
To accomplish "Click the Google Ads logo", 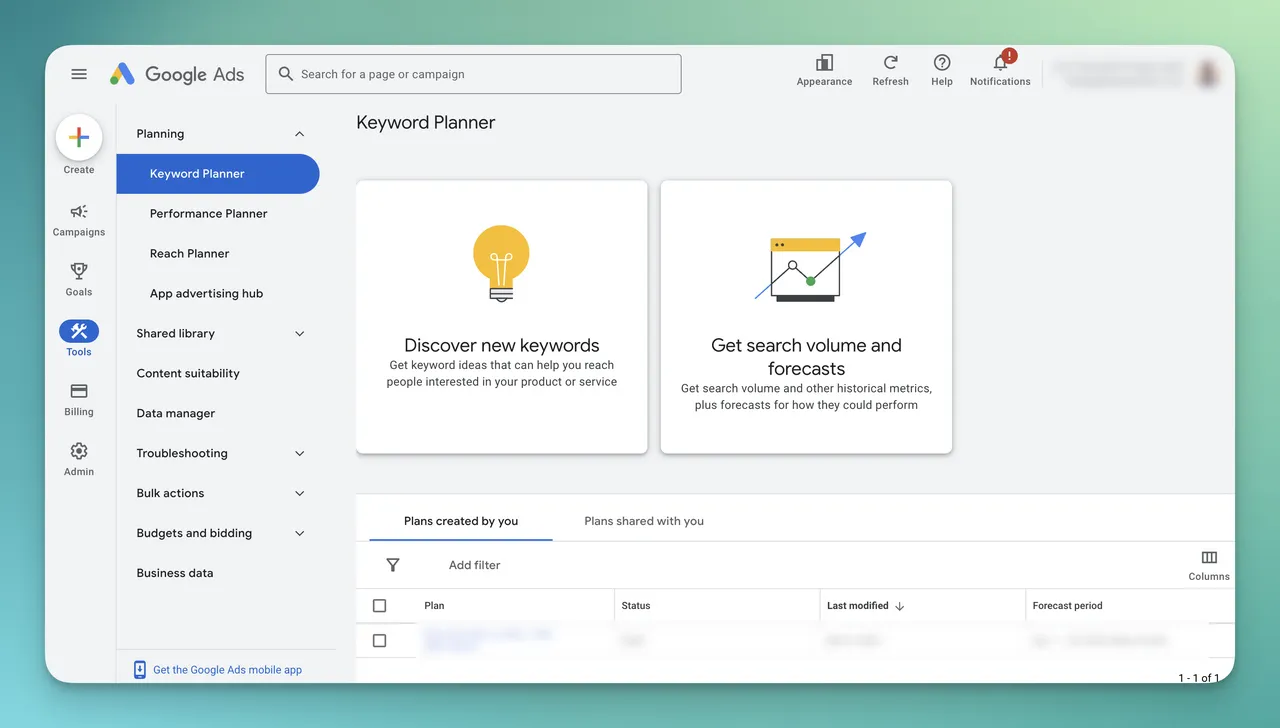I will (x=177, y=74).
